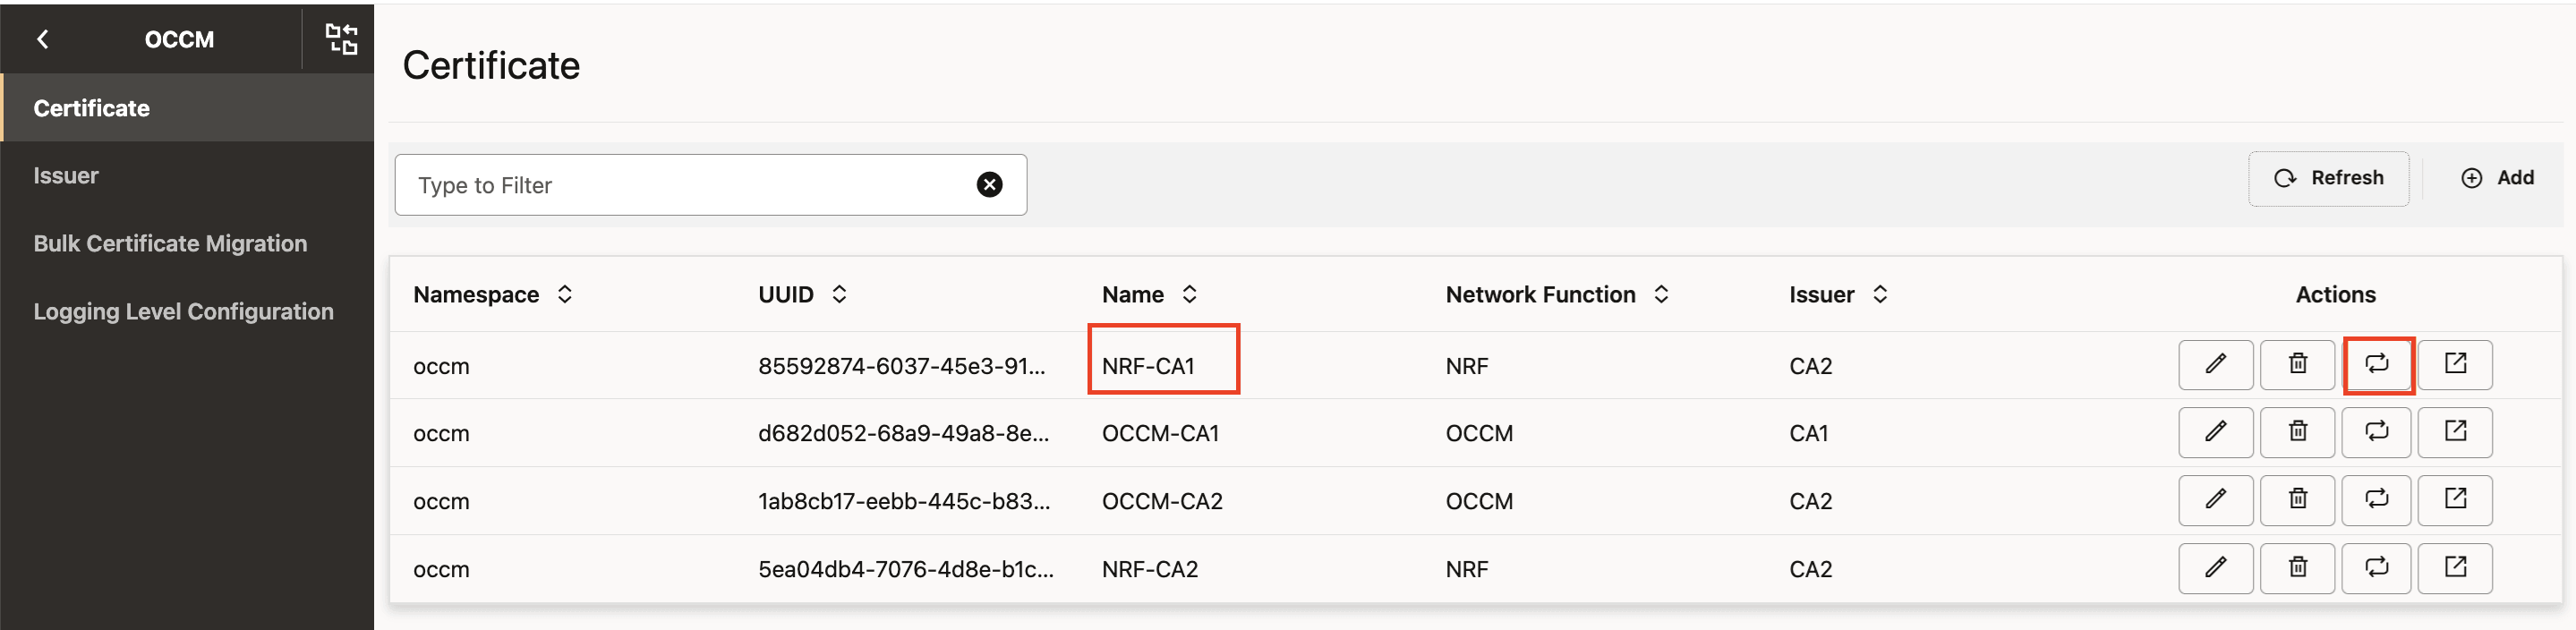
Task: Sort table by UUID column arrows
Action: coord(839,294)
